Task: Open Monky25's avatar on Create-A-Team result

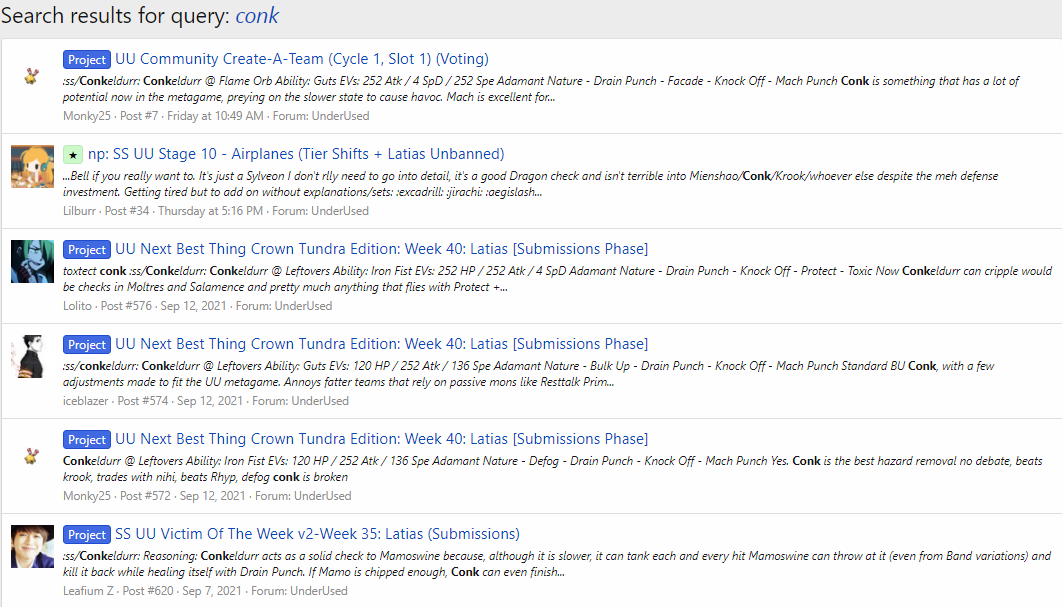Action: 32,76
